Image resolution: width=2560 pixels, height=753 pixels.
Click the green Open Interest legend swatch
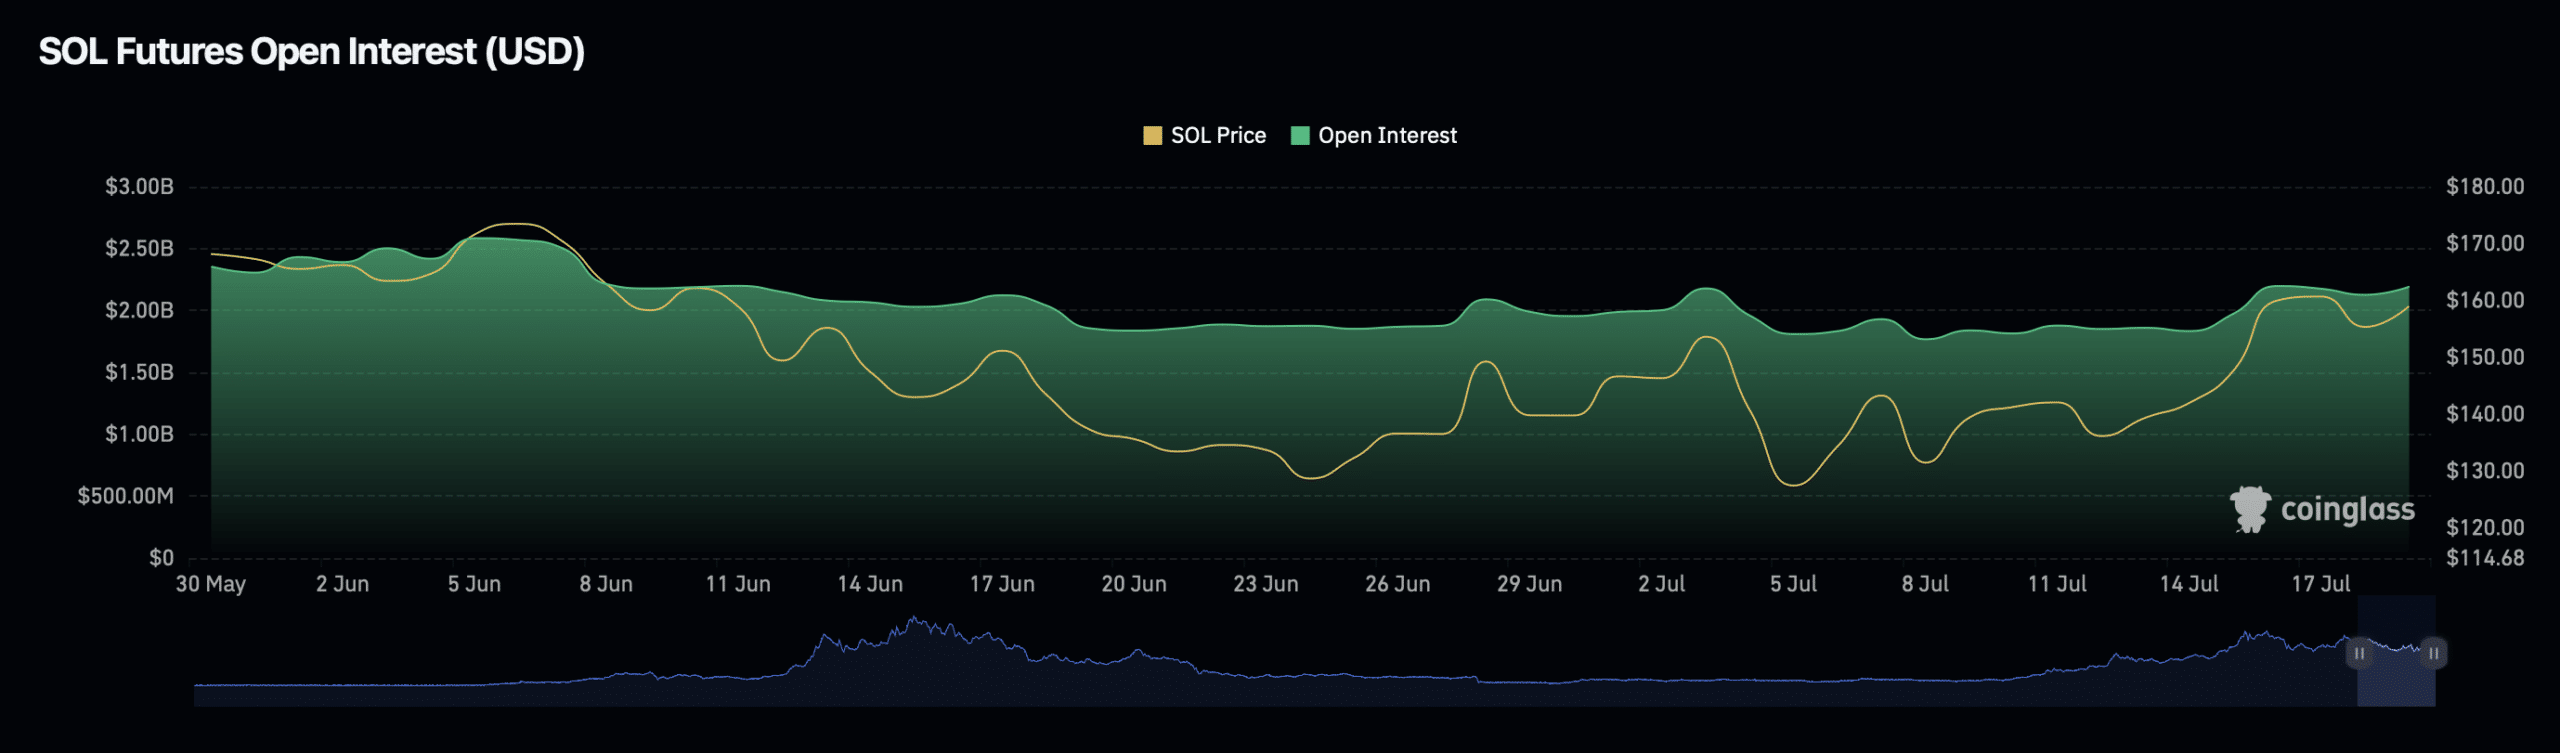pyautogui.click(x=1300, y=136)
